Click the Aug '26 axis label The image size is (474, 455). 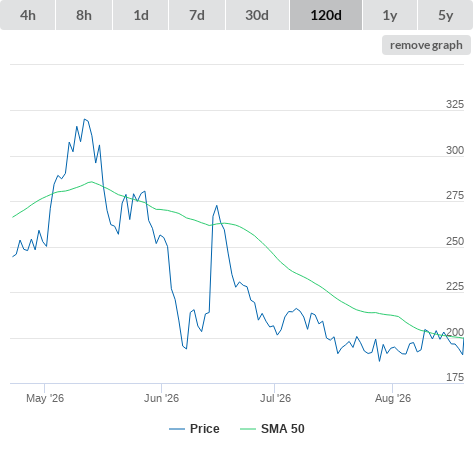(x=393, y=398)
